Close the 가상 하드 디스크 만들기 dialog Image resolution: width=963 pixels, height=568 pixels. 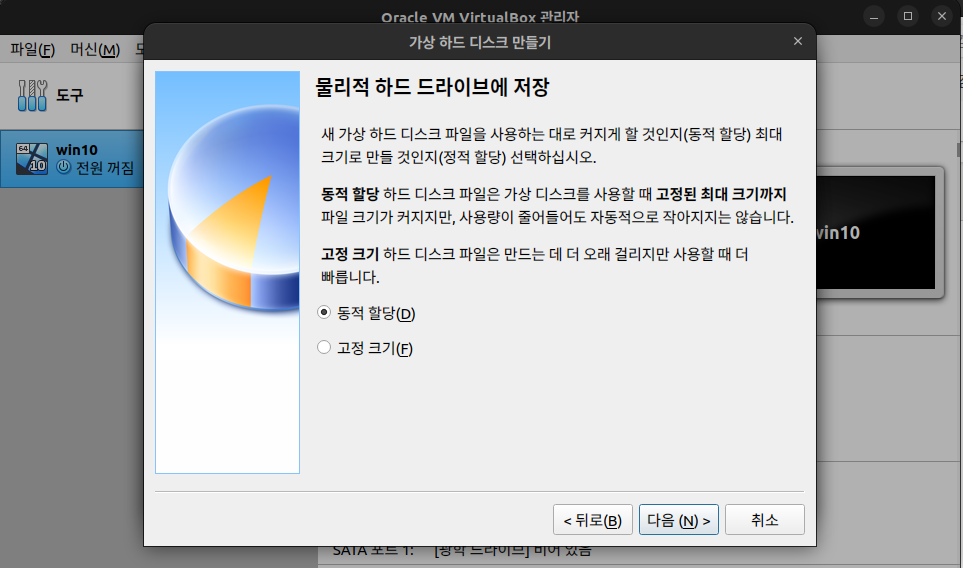(x=798, y=41)
